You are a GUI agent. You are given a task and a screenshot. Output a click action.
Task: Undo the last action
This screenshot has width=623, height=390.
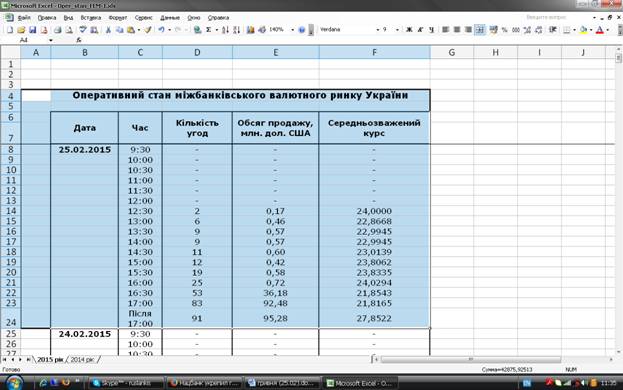[161, 30]
